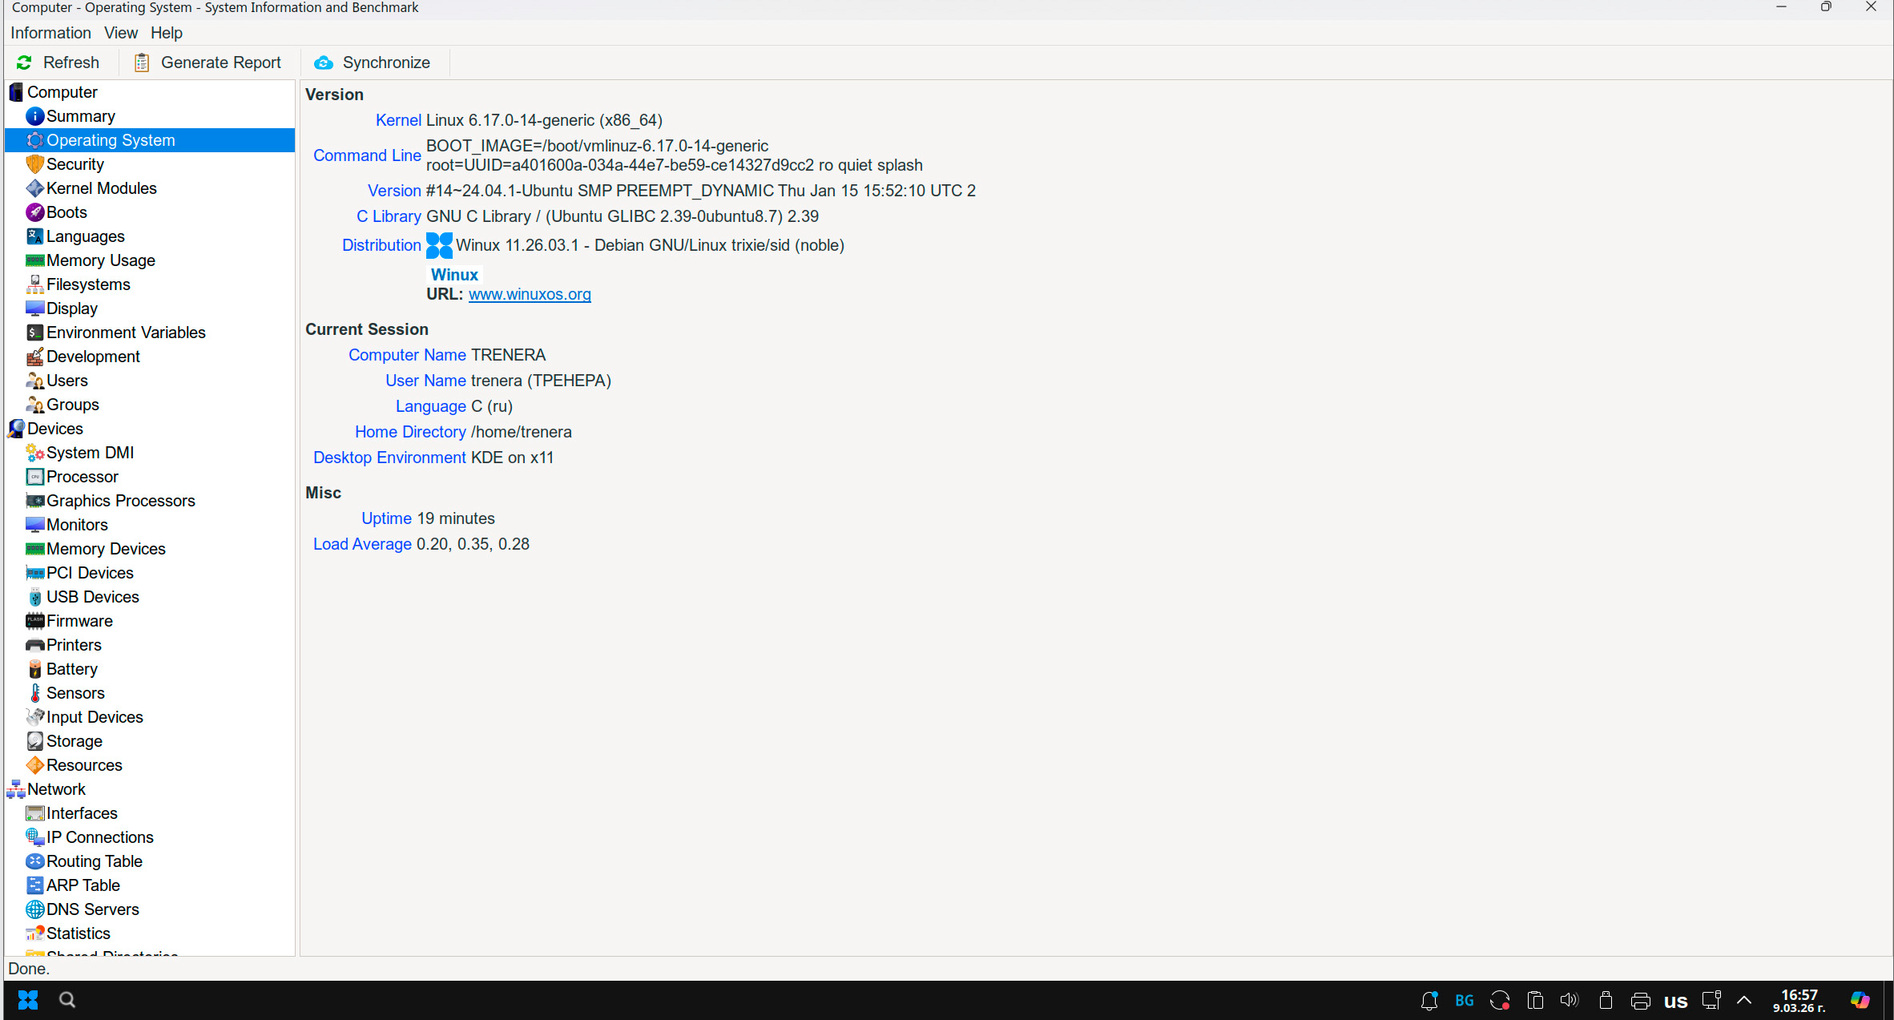The image size is (1894, 1020).
Task: Select the Security shield icon
Action: coord(35,164)
